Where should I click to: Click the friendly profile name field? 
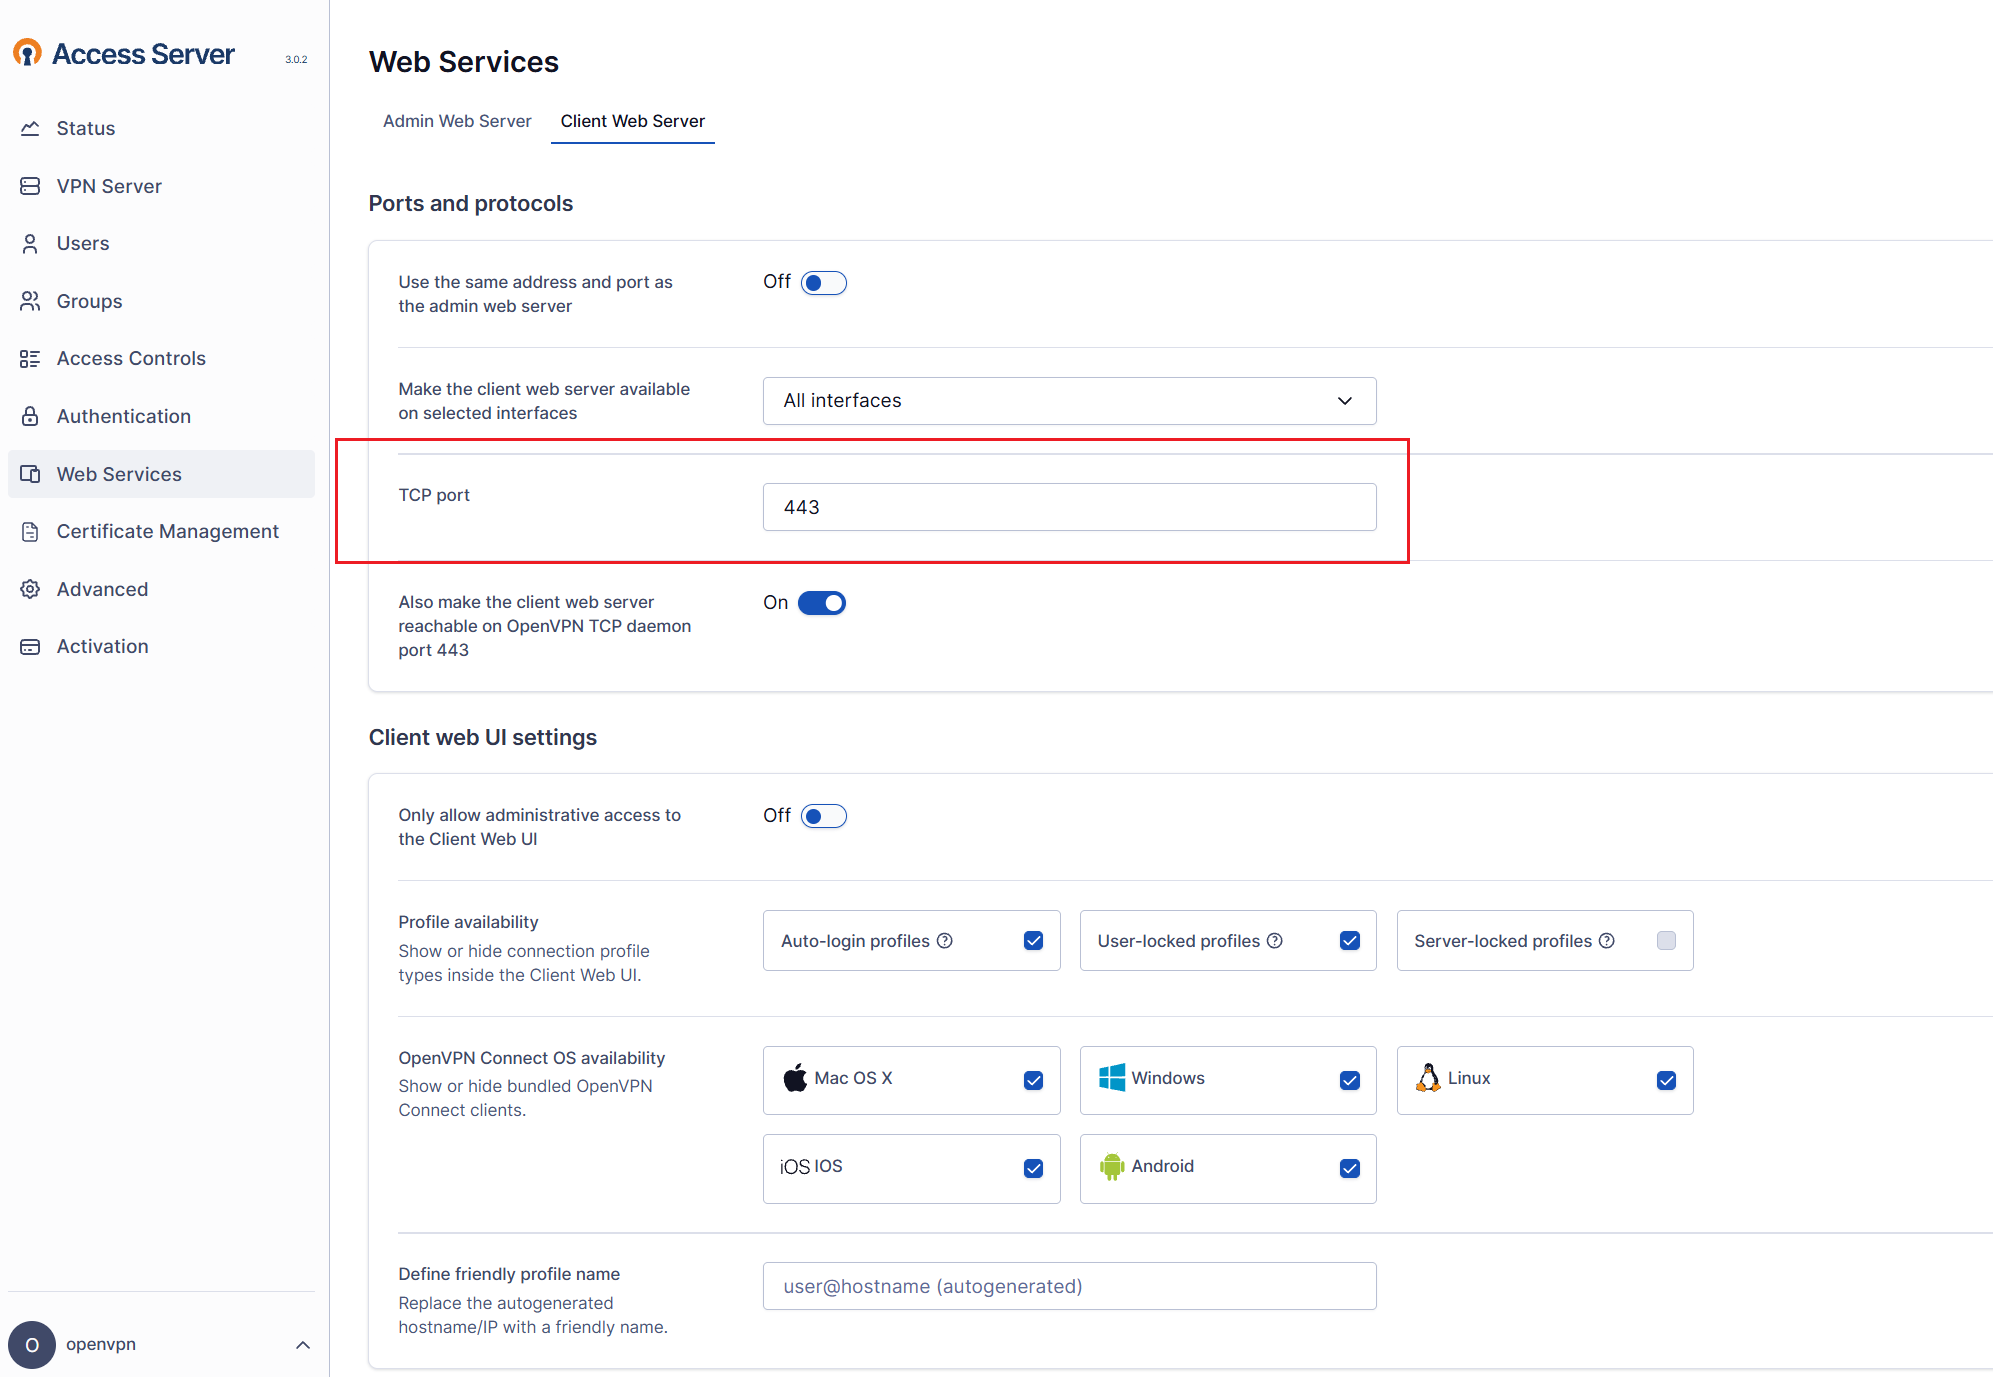coord(1068,1286)
